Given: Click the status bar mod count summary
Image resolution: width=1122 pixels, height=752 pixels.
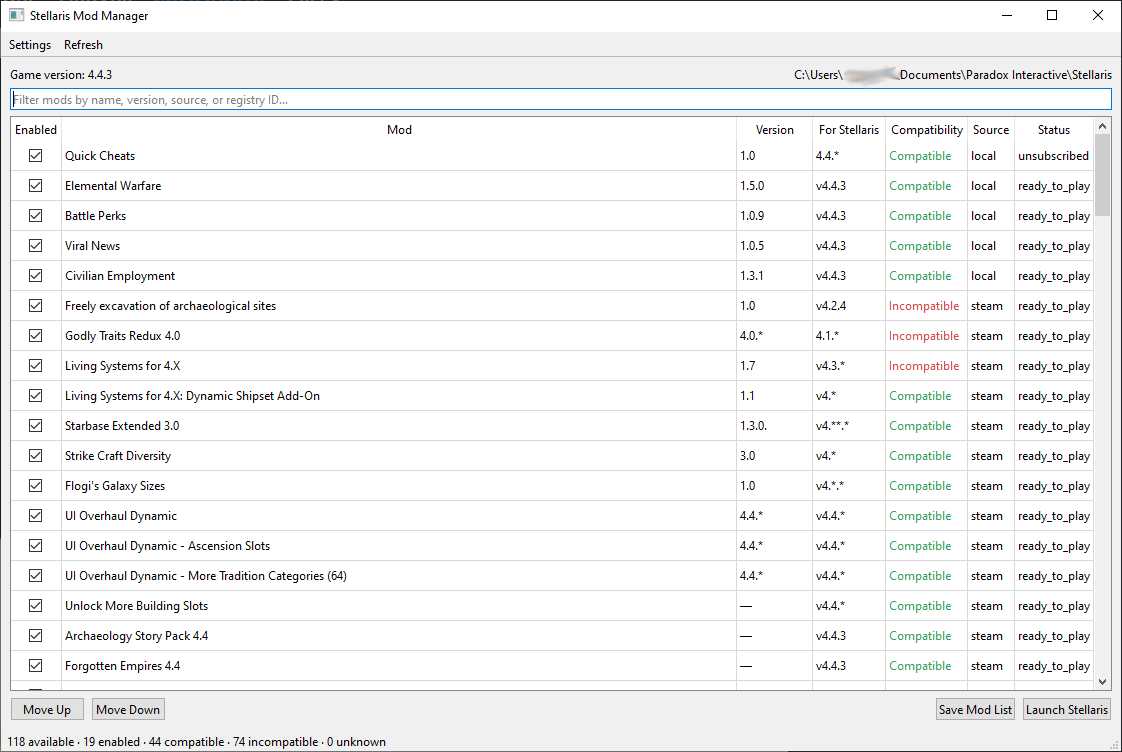Looking at the screenshot, I should click(196, 742).
